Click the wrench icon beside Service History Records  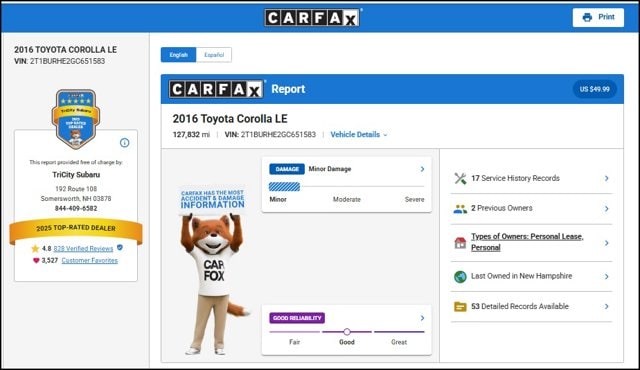(460, 179)
